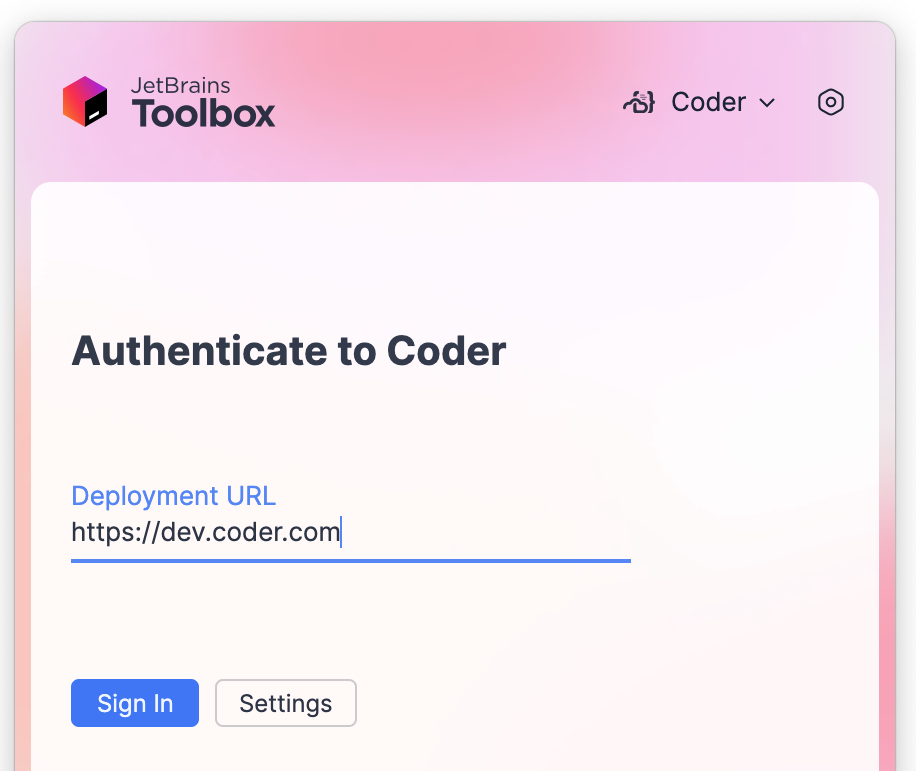The height and width of the screenshot is (771, 916).
Task: Expand the Coder provider dropdown chevron
Action: 767,102
